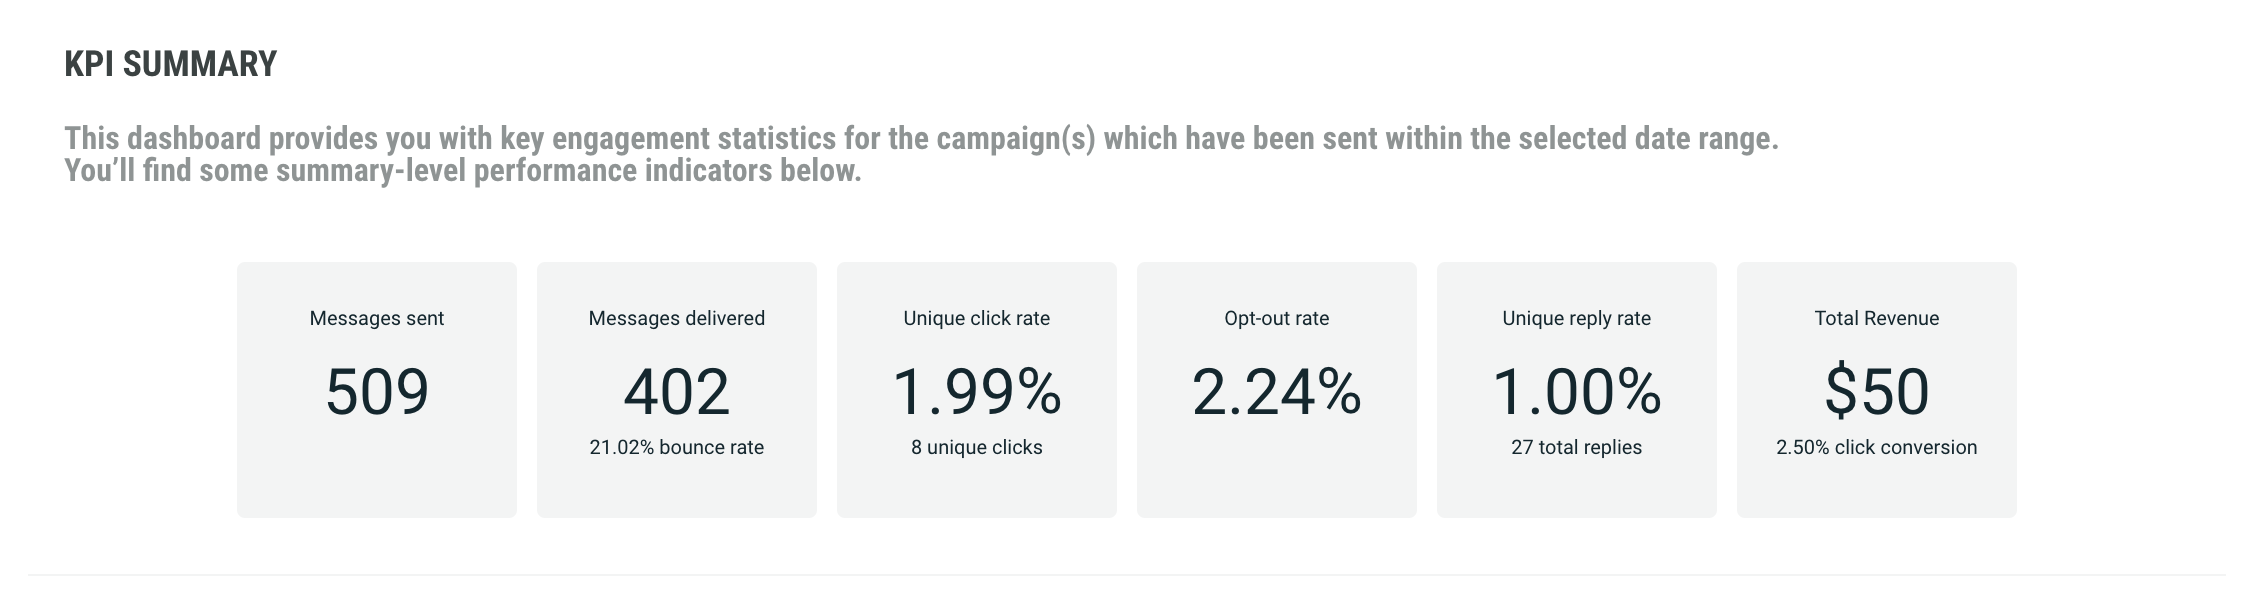The width and height of the screenshot is (2262, 602).
Task: Click the "27 total replies" text
Action: [1576, 447]
